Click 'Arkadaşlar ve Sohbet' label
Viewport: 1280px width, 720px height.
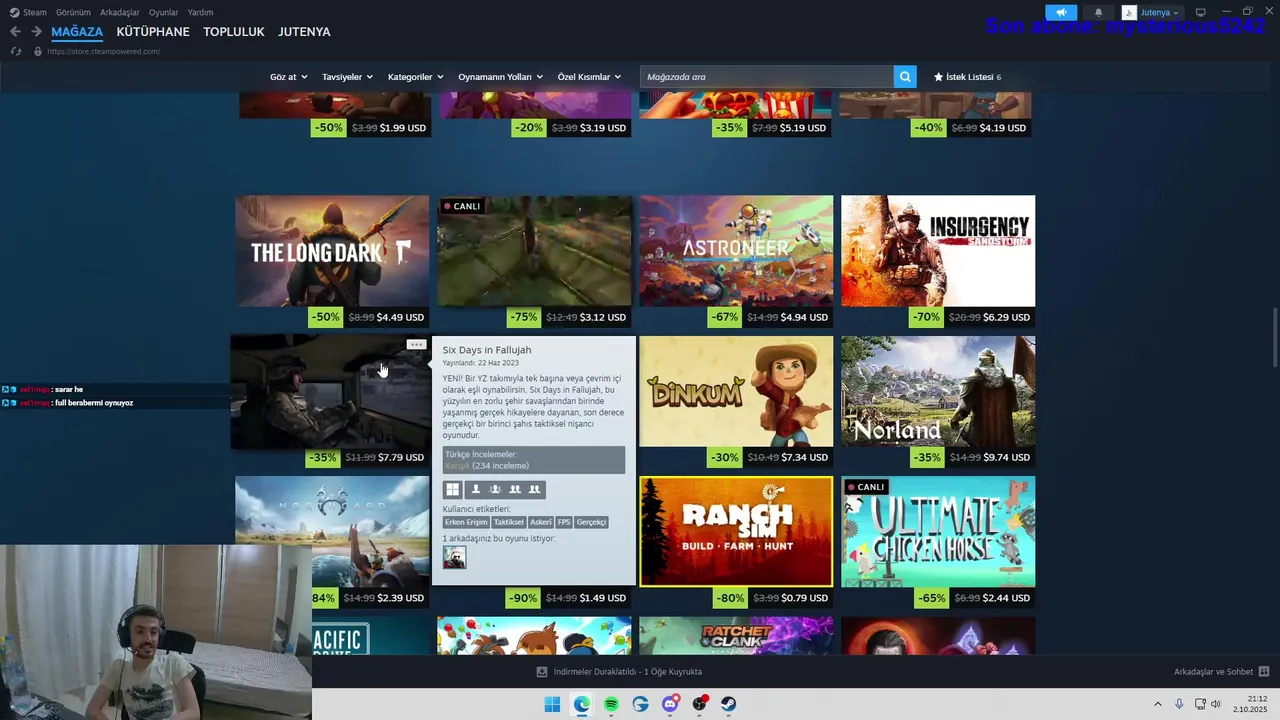(1213, 672)
